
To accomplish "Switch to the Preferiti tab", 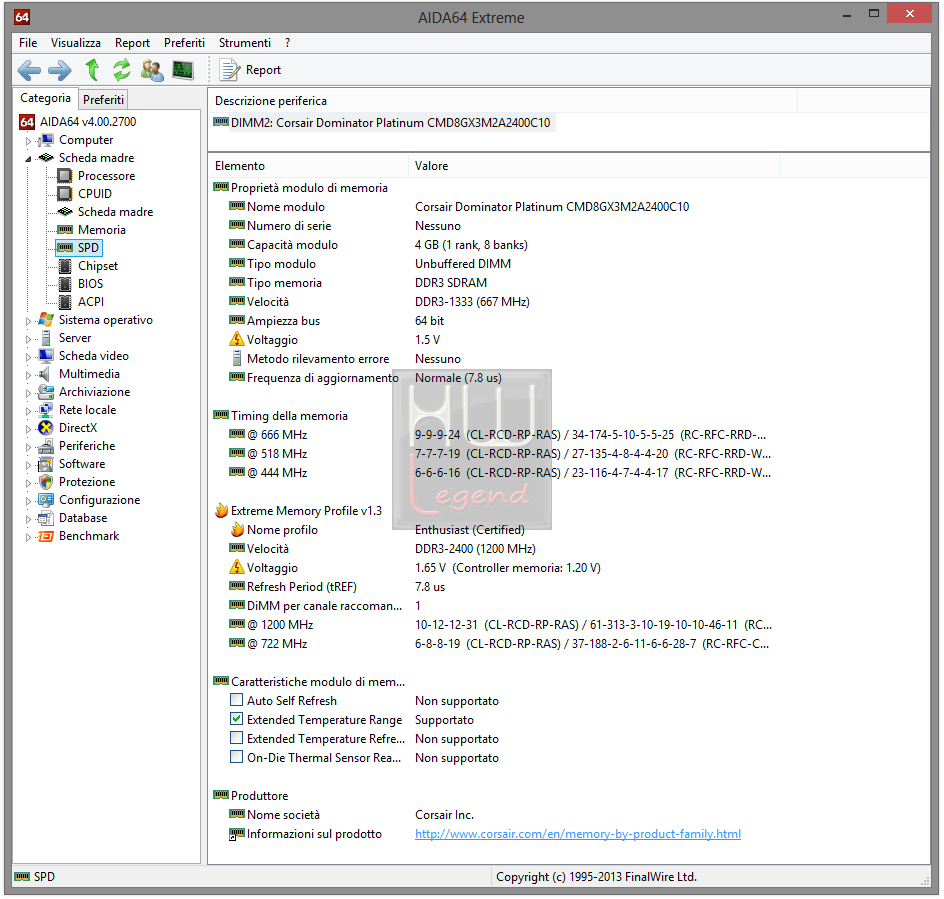I will pos(104,99).
